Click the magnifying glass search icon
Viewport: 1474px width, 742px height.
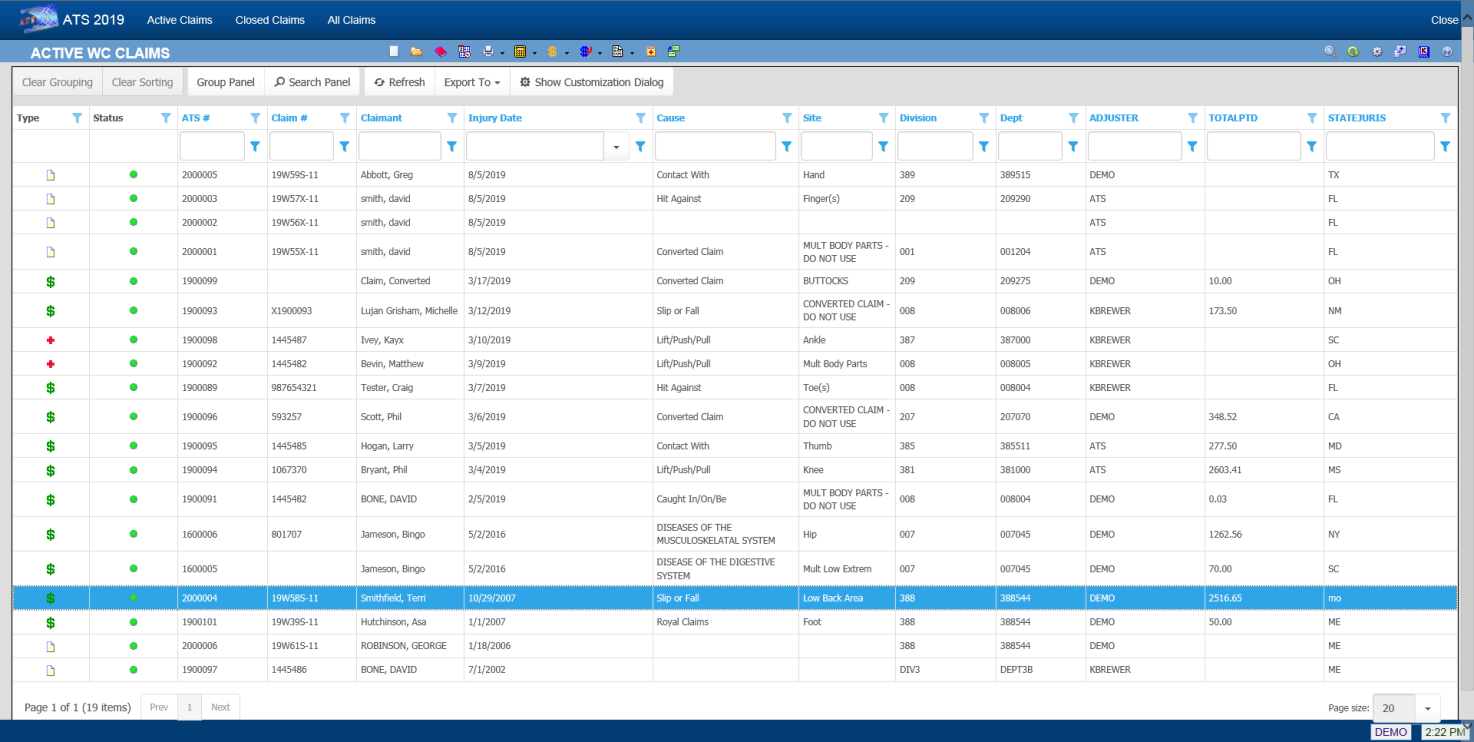(x=1330, y=51)
